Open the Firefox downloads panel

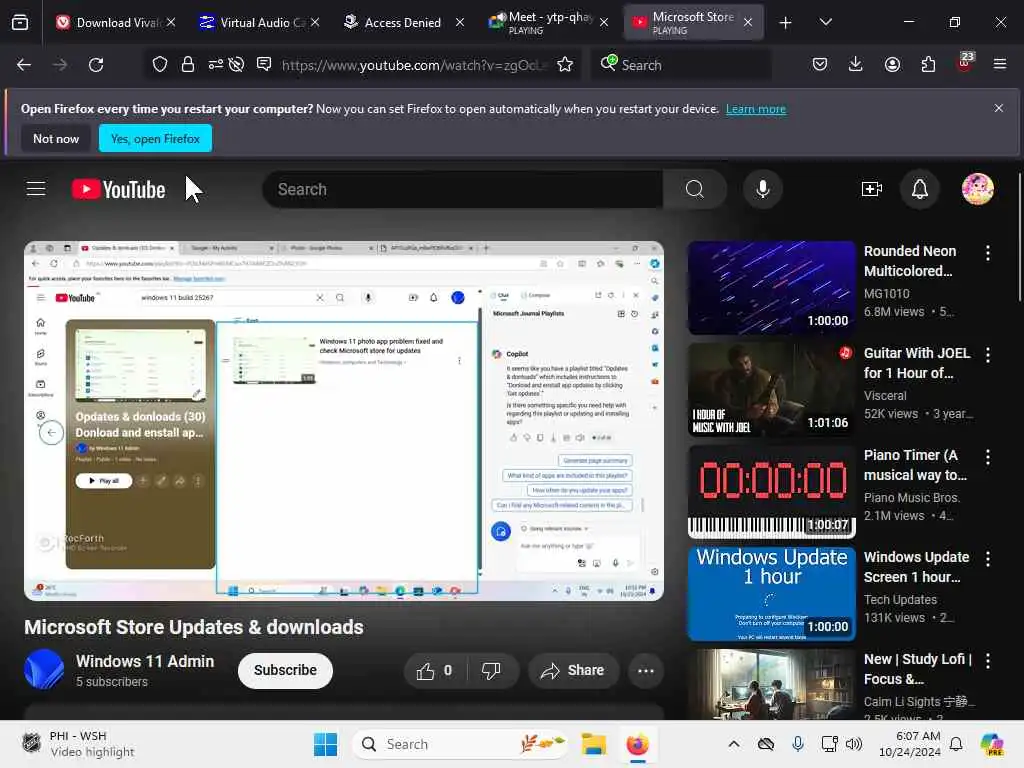tap(856, 64)
